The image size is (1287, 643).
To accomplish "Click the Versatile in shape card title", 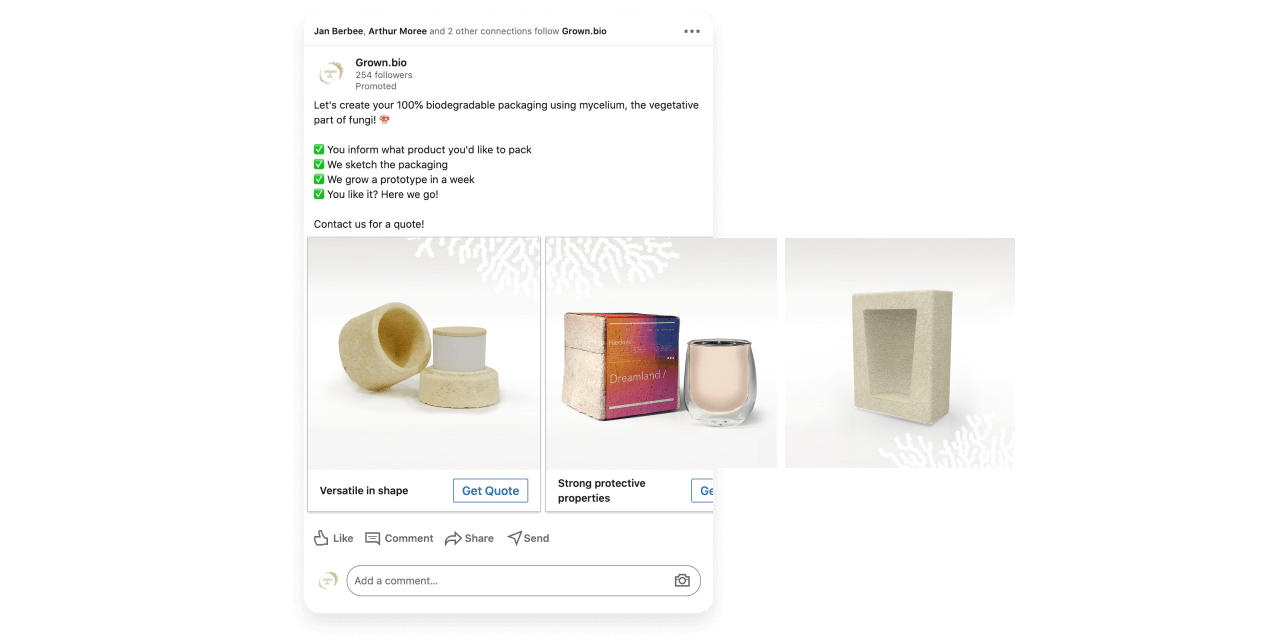I will point(364,490).
